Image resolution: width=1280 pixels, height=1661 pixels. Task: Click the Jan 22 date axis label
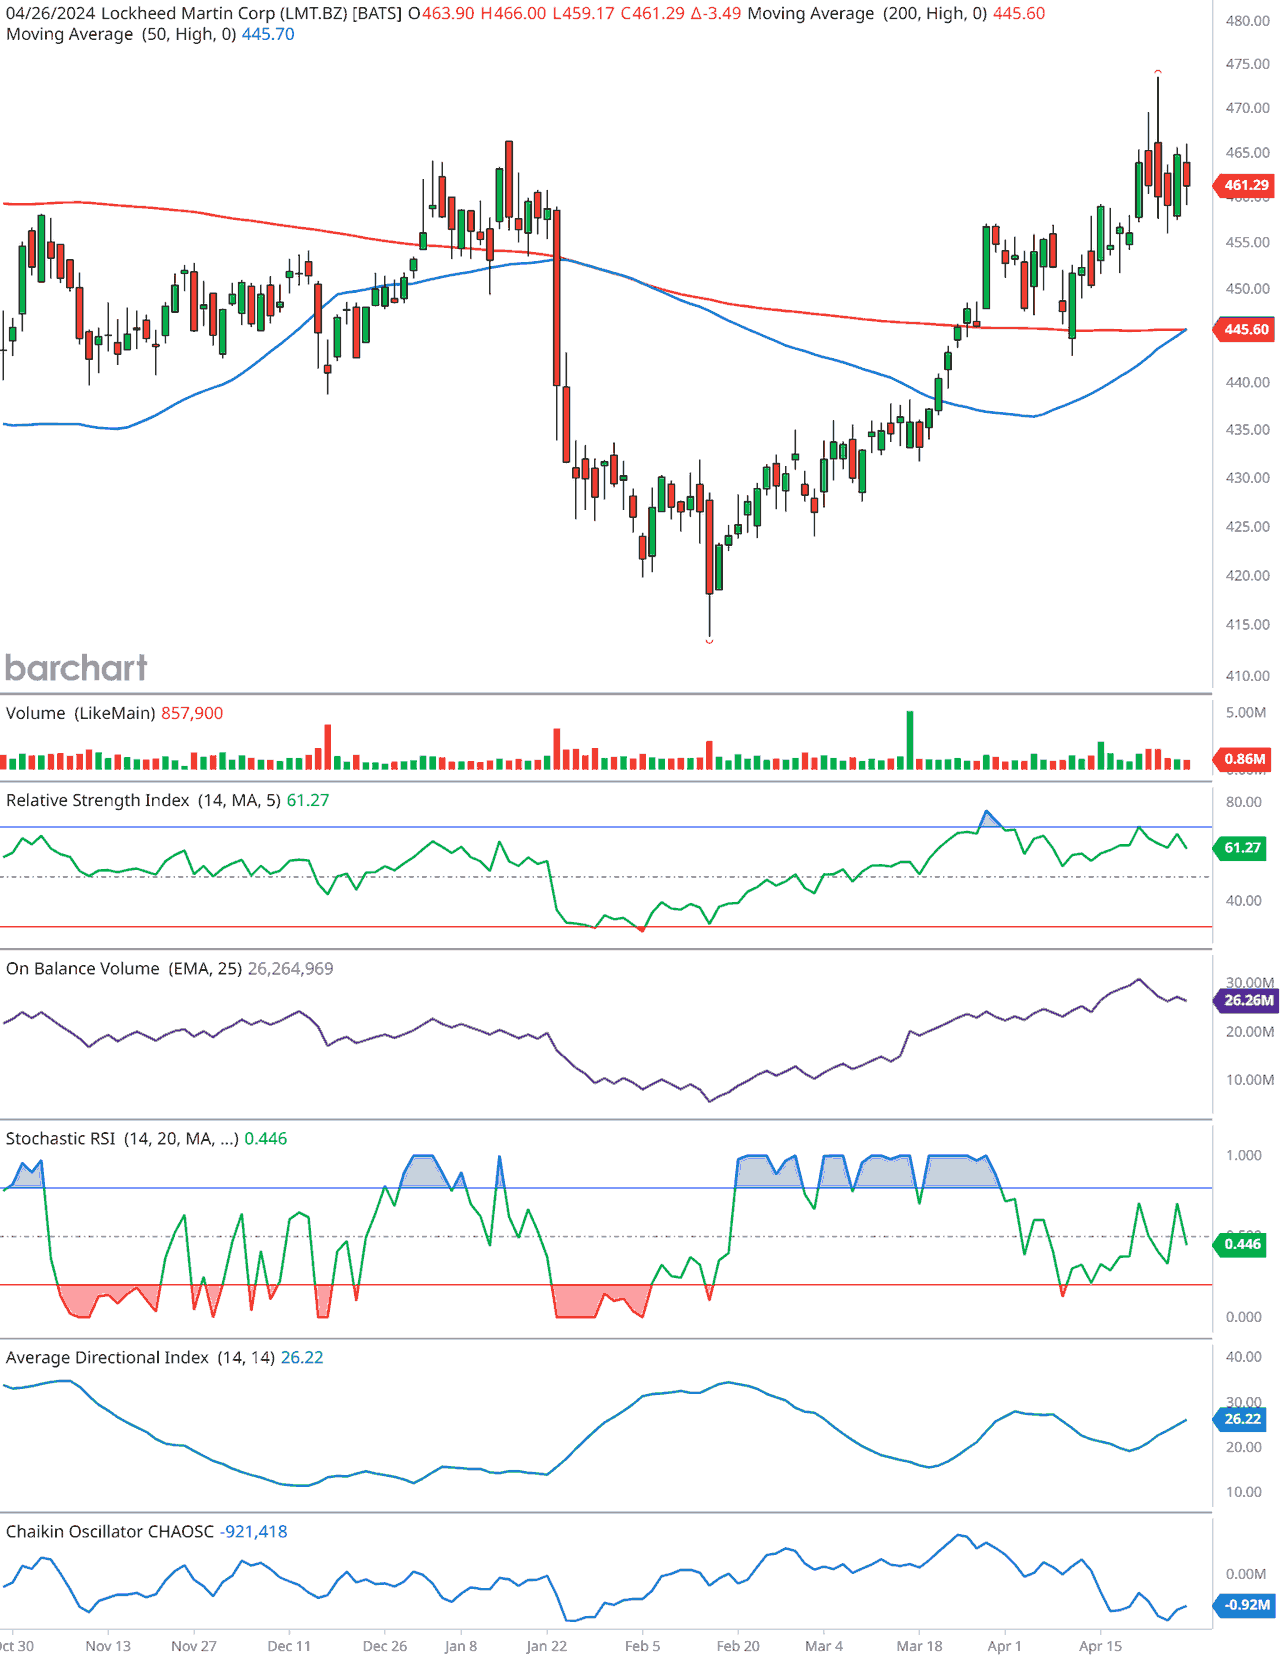point(547,1646)
